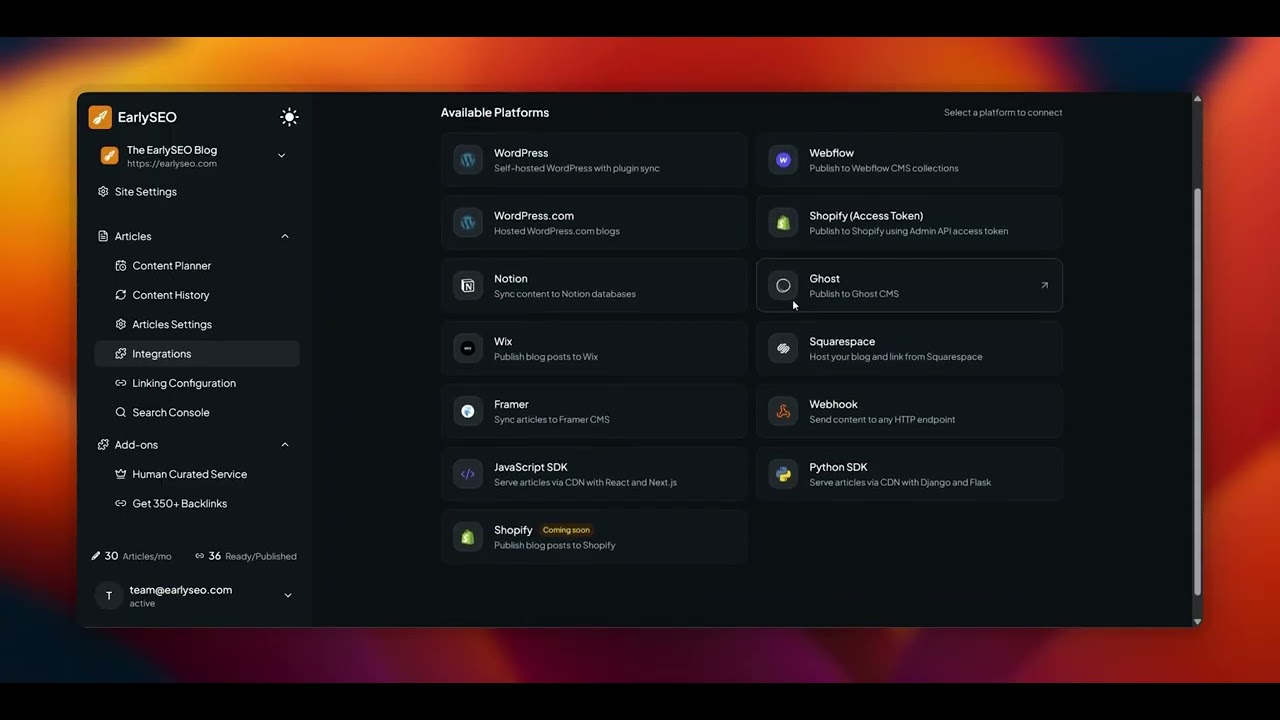
Task: Click the Content History refresh icon
Action: [x=121, y=295]
